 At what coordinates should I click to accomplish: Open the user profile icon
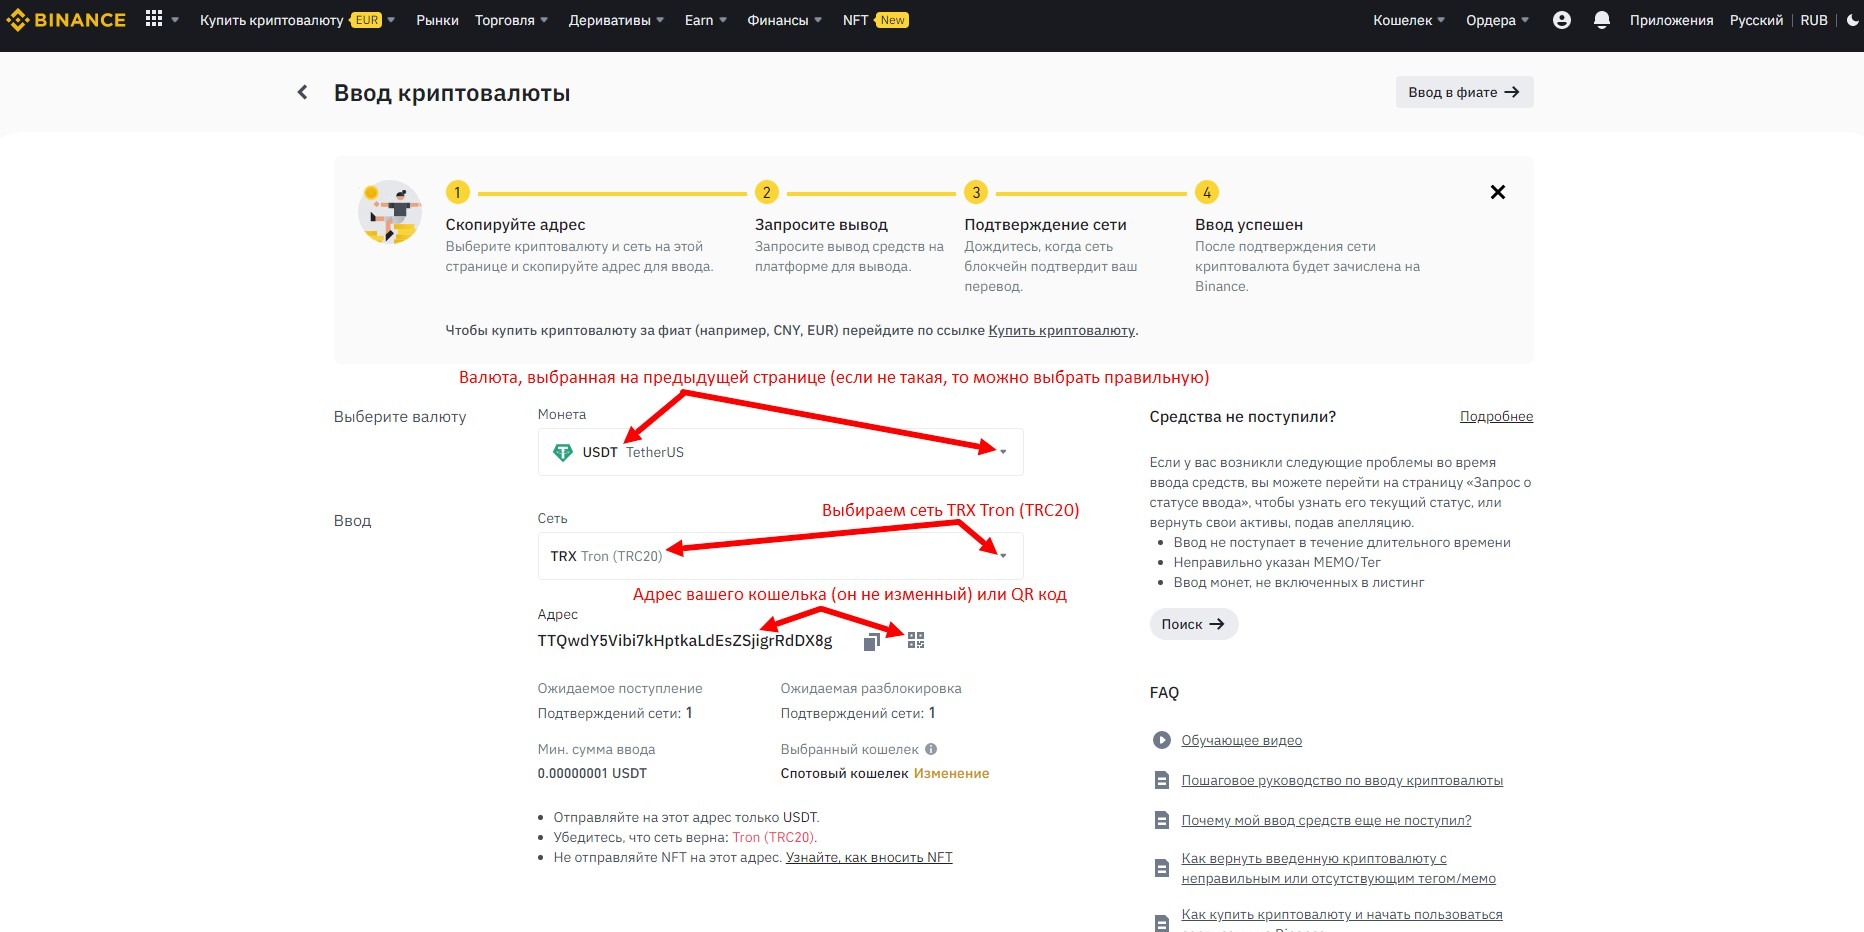(x=1561, y=20)
